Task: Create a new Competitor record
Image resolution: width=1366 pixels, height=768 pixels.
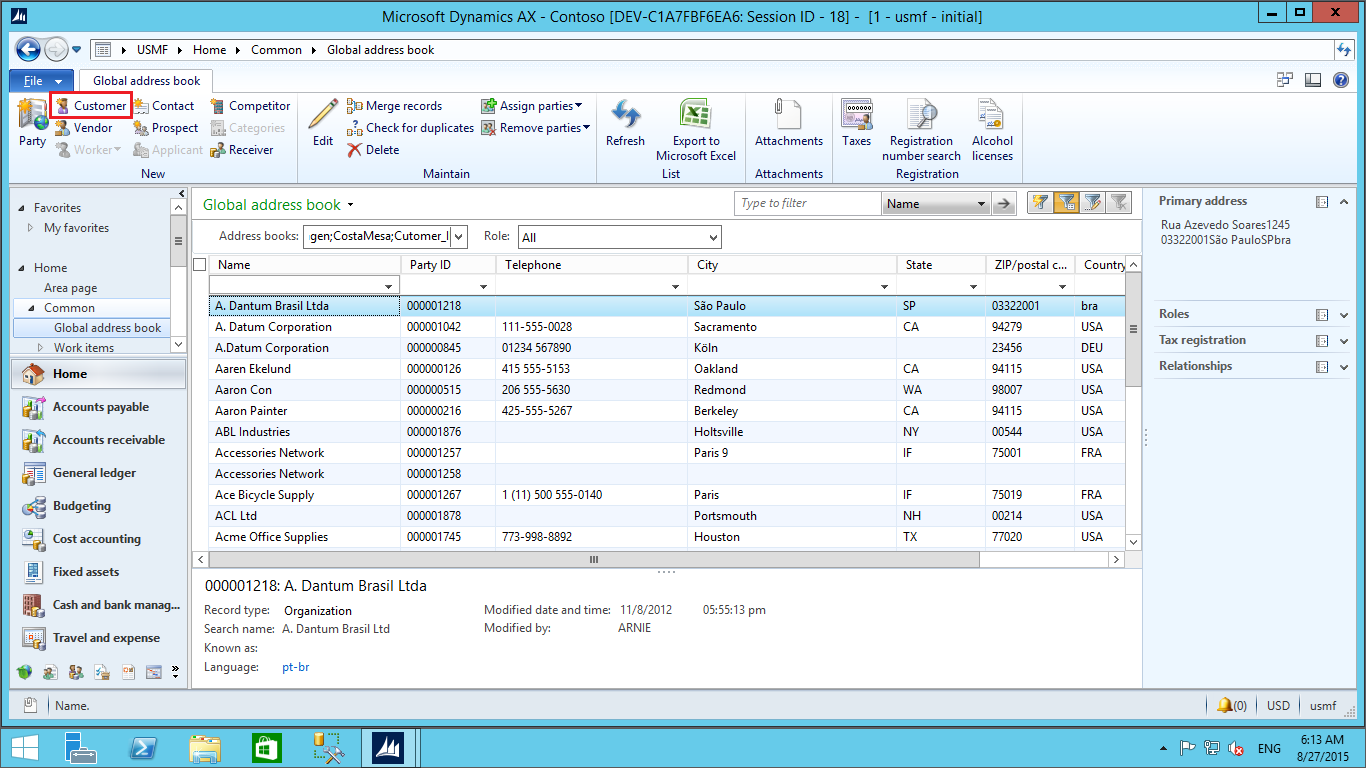Action: point(250,106)
